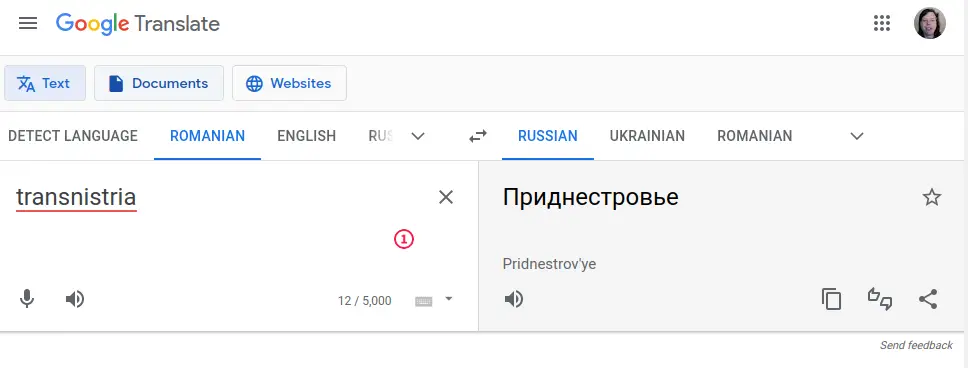Swap source and target languages
968x368 pixels.
pos(478,136)
